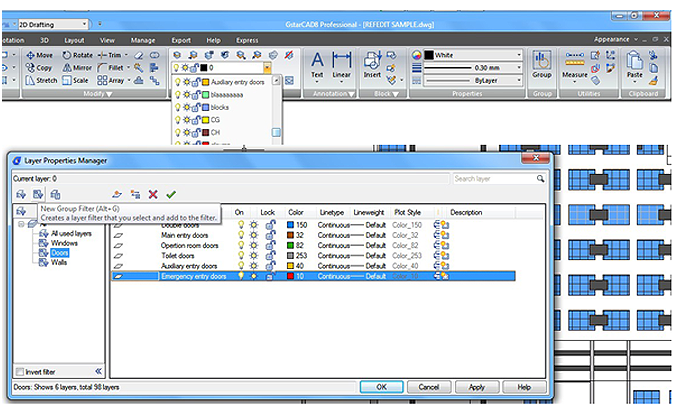Screen dimensions: 673x415
Task: Click color swatch 150 for Double doors
Action: (291, 224)
